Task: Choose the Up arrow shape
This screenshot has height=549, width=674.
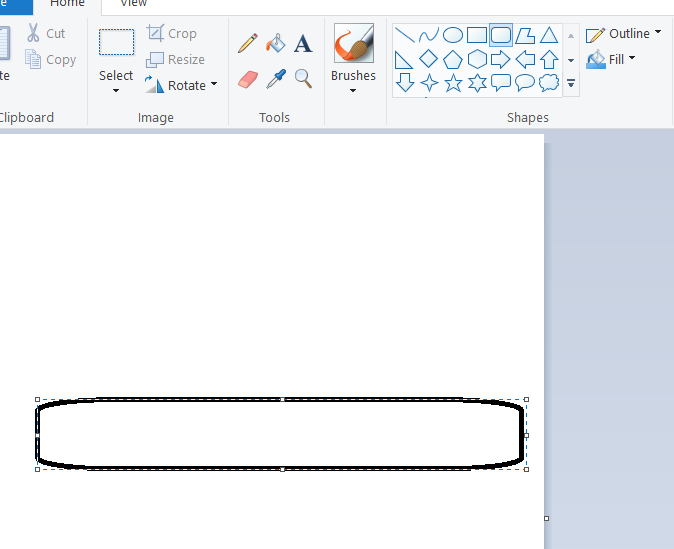Action: [x=549, y=59]
